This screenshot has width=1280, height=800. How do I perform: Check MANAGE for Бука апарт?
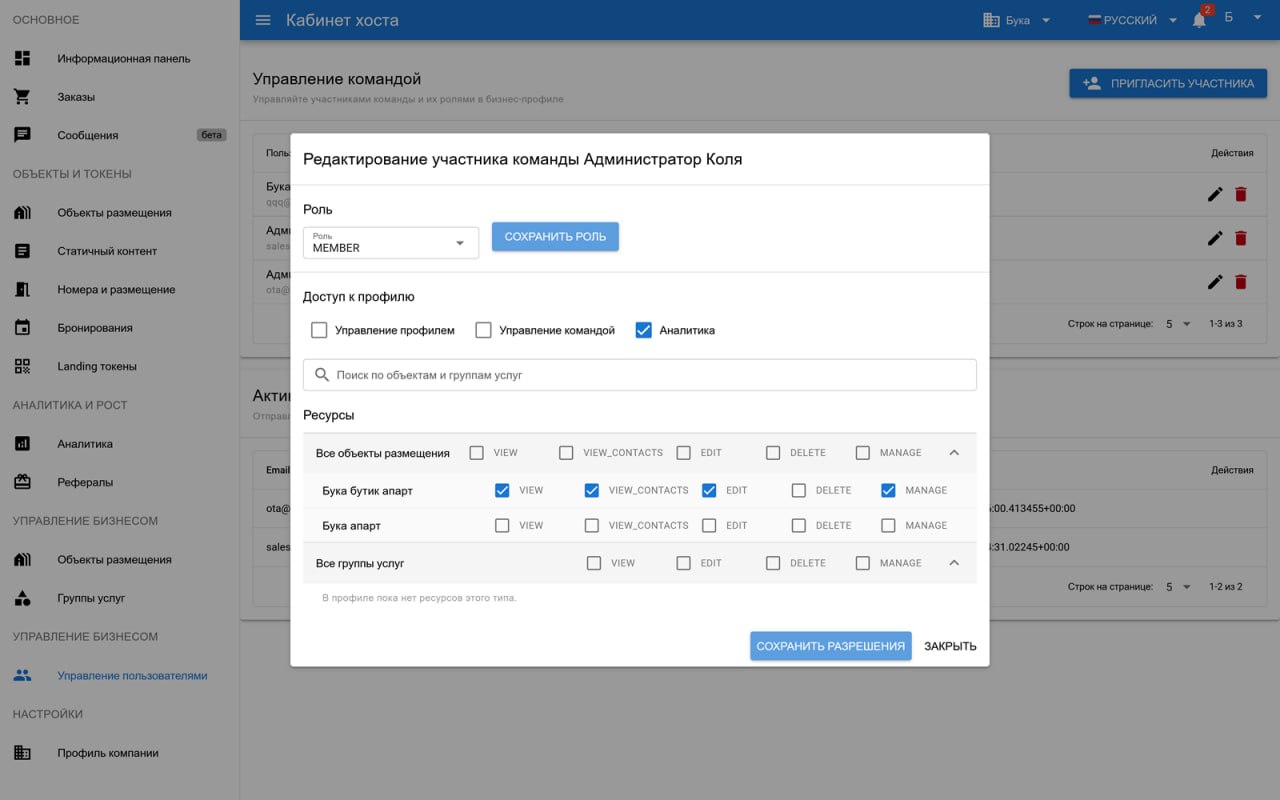(888, 525)
